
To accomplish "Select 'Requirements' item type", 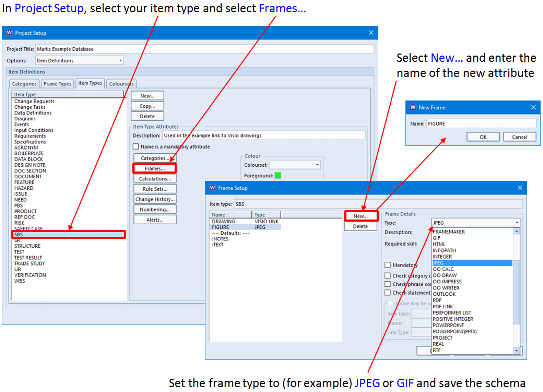I will point(30,136).
